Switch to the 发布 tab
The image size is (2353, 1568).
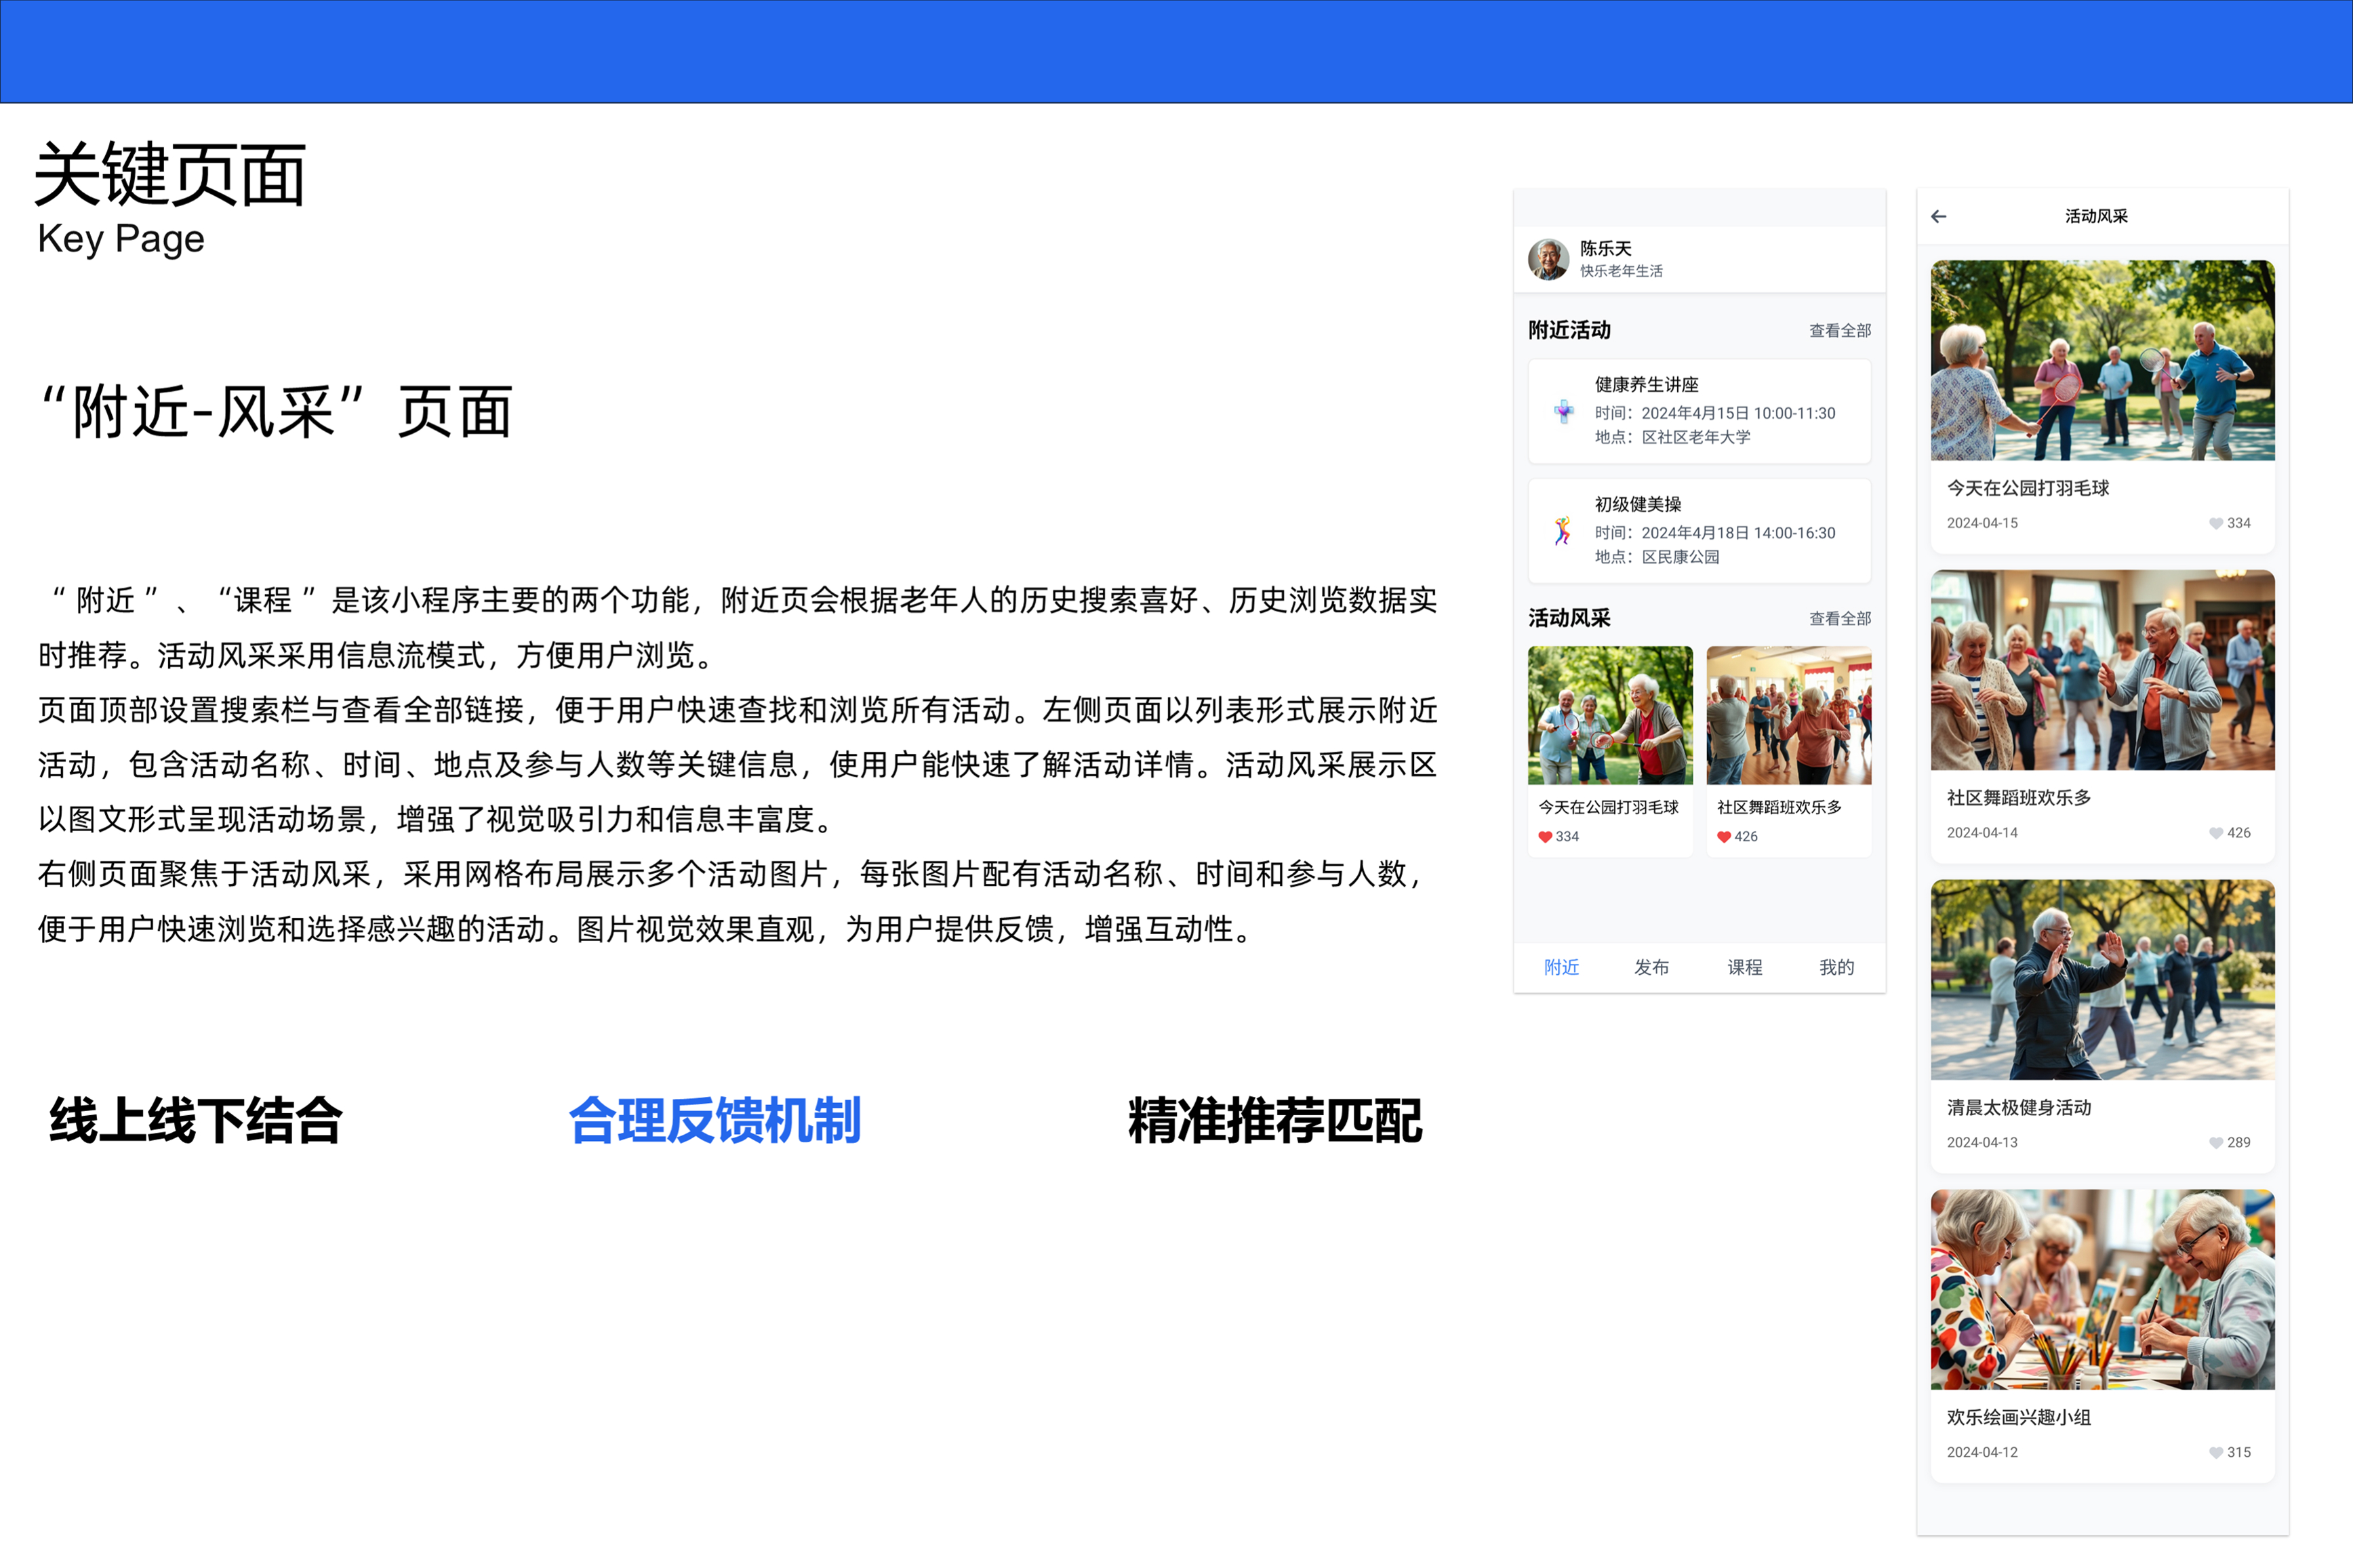click(x=1651, y=967)
